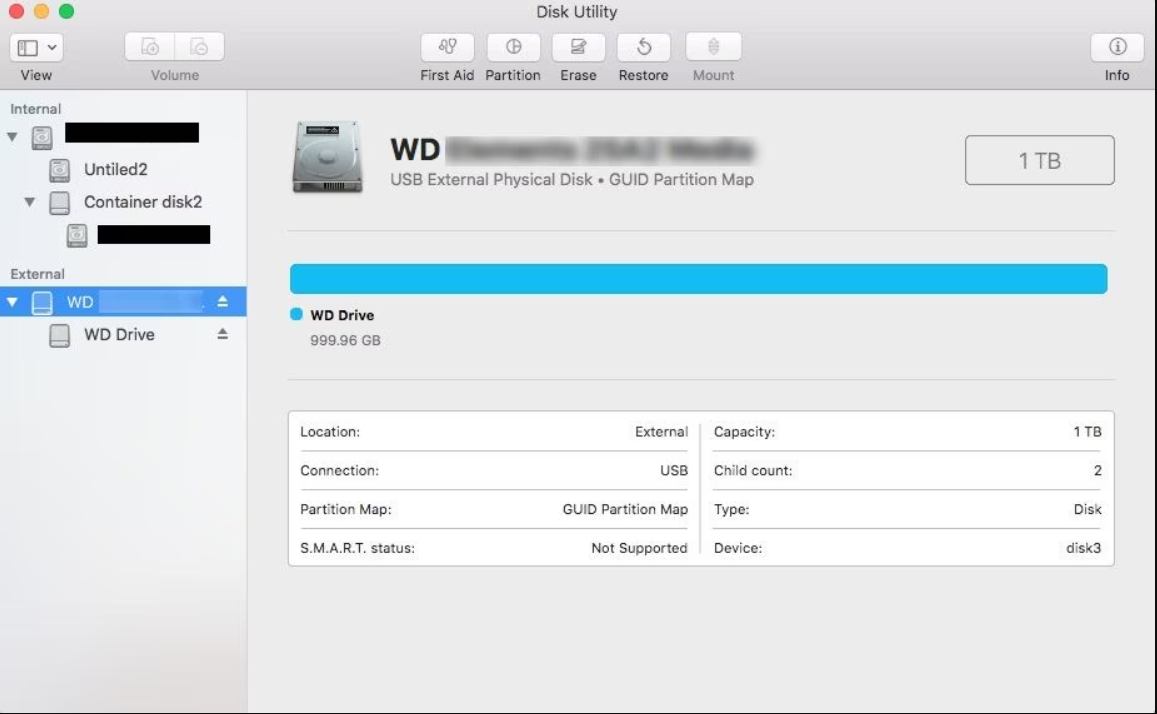Screen dimensions: 1157x714
Task: Collapse the external WD disk triangle
Action: point(13,302)
